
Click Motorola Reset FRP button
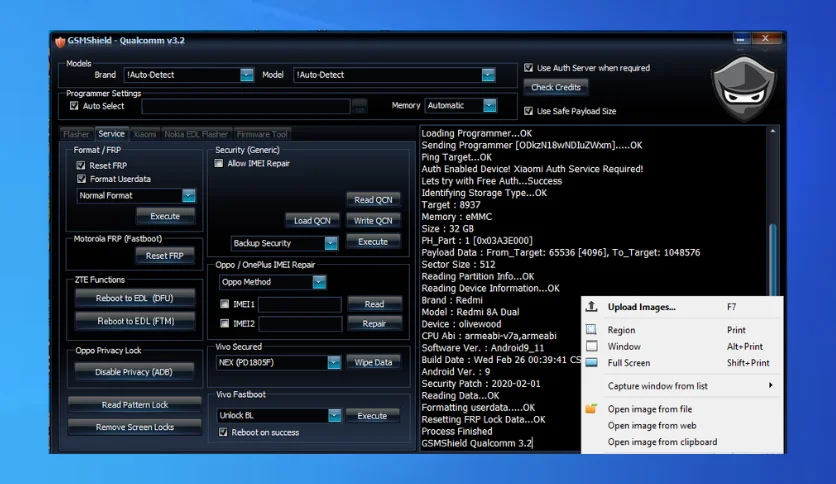[164, 255]
